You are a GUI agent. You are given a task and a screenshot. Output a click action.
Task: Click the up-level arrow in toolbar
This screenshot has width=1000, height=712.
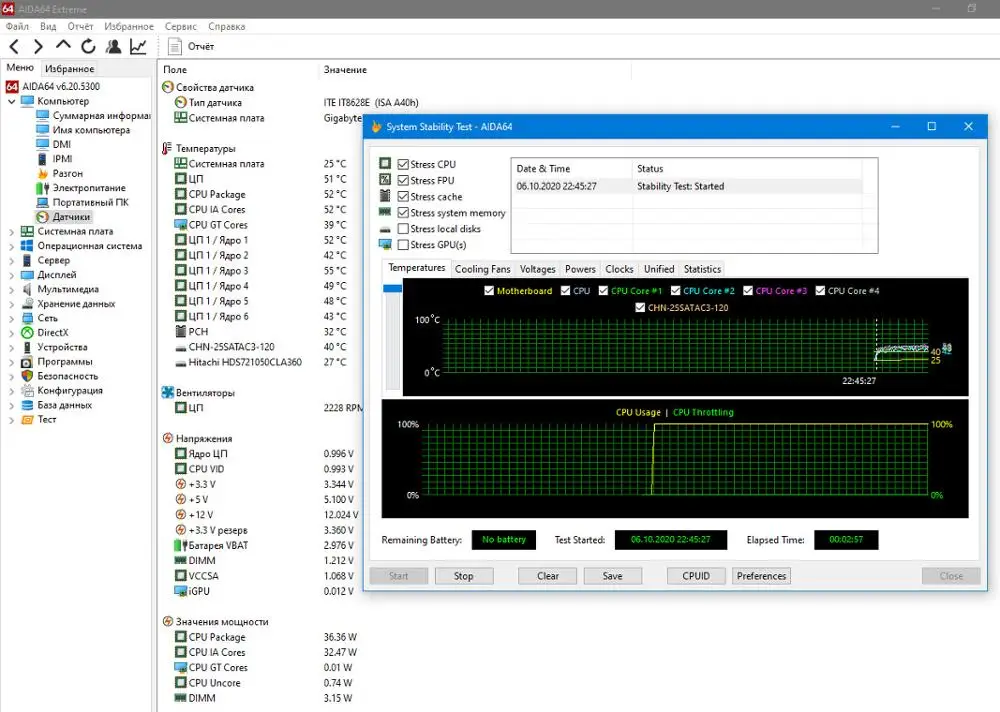click(x=63, y=46)
